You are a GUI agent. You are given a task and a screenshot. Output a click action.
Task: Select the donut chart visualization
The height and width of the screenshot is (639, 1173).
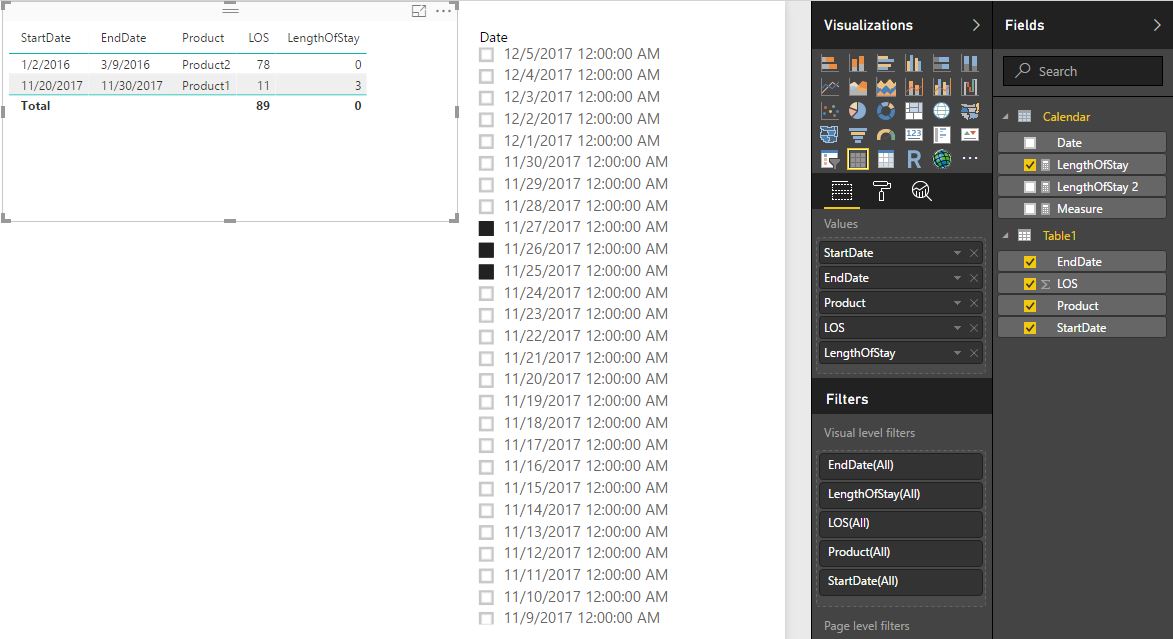[886, 111]
